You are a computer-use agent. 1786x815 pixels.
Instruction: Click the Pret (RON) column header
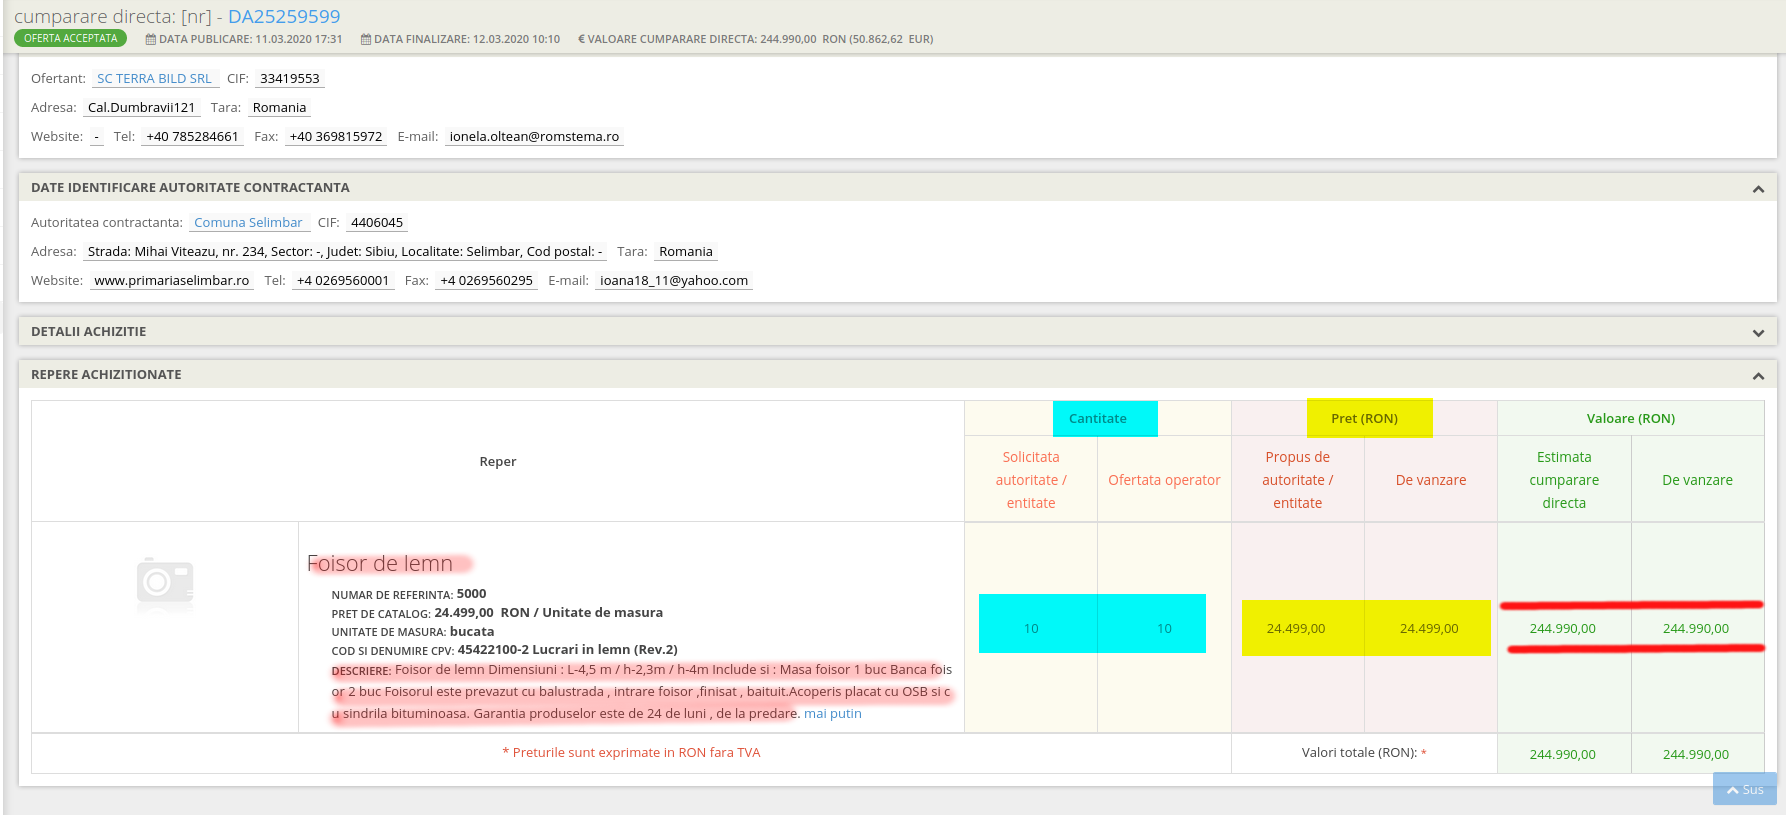tap(1364, 418)
